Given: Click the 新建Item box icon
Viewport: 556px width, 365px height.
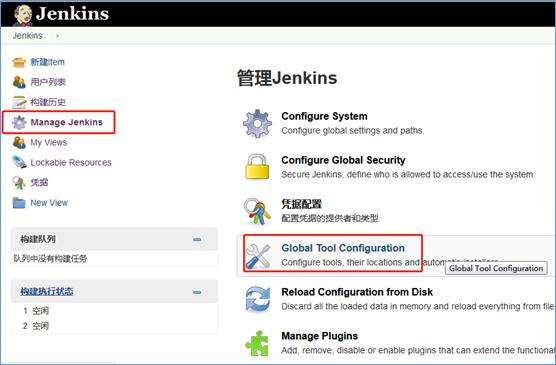Looking at the screenshot, I should click(19, 62).
